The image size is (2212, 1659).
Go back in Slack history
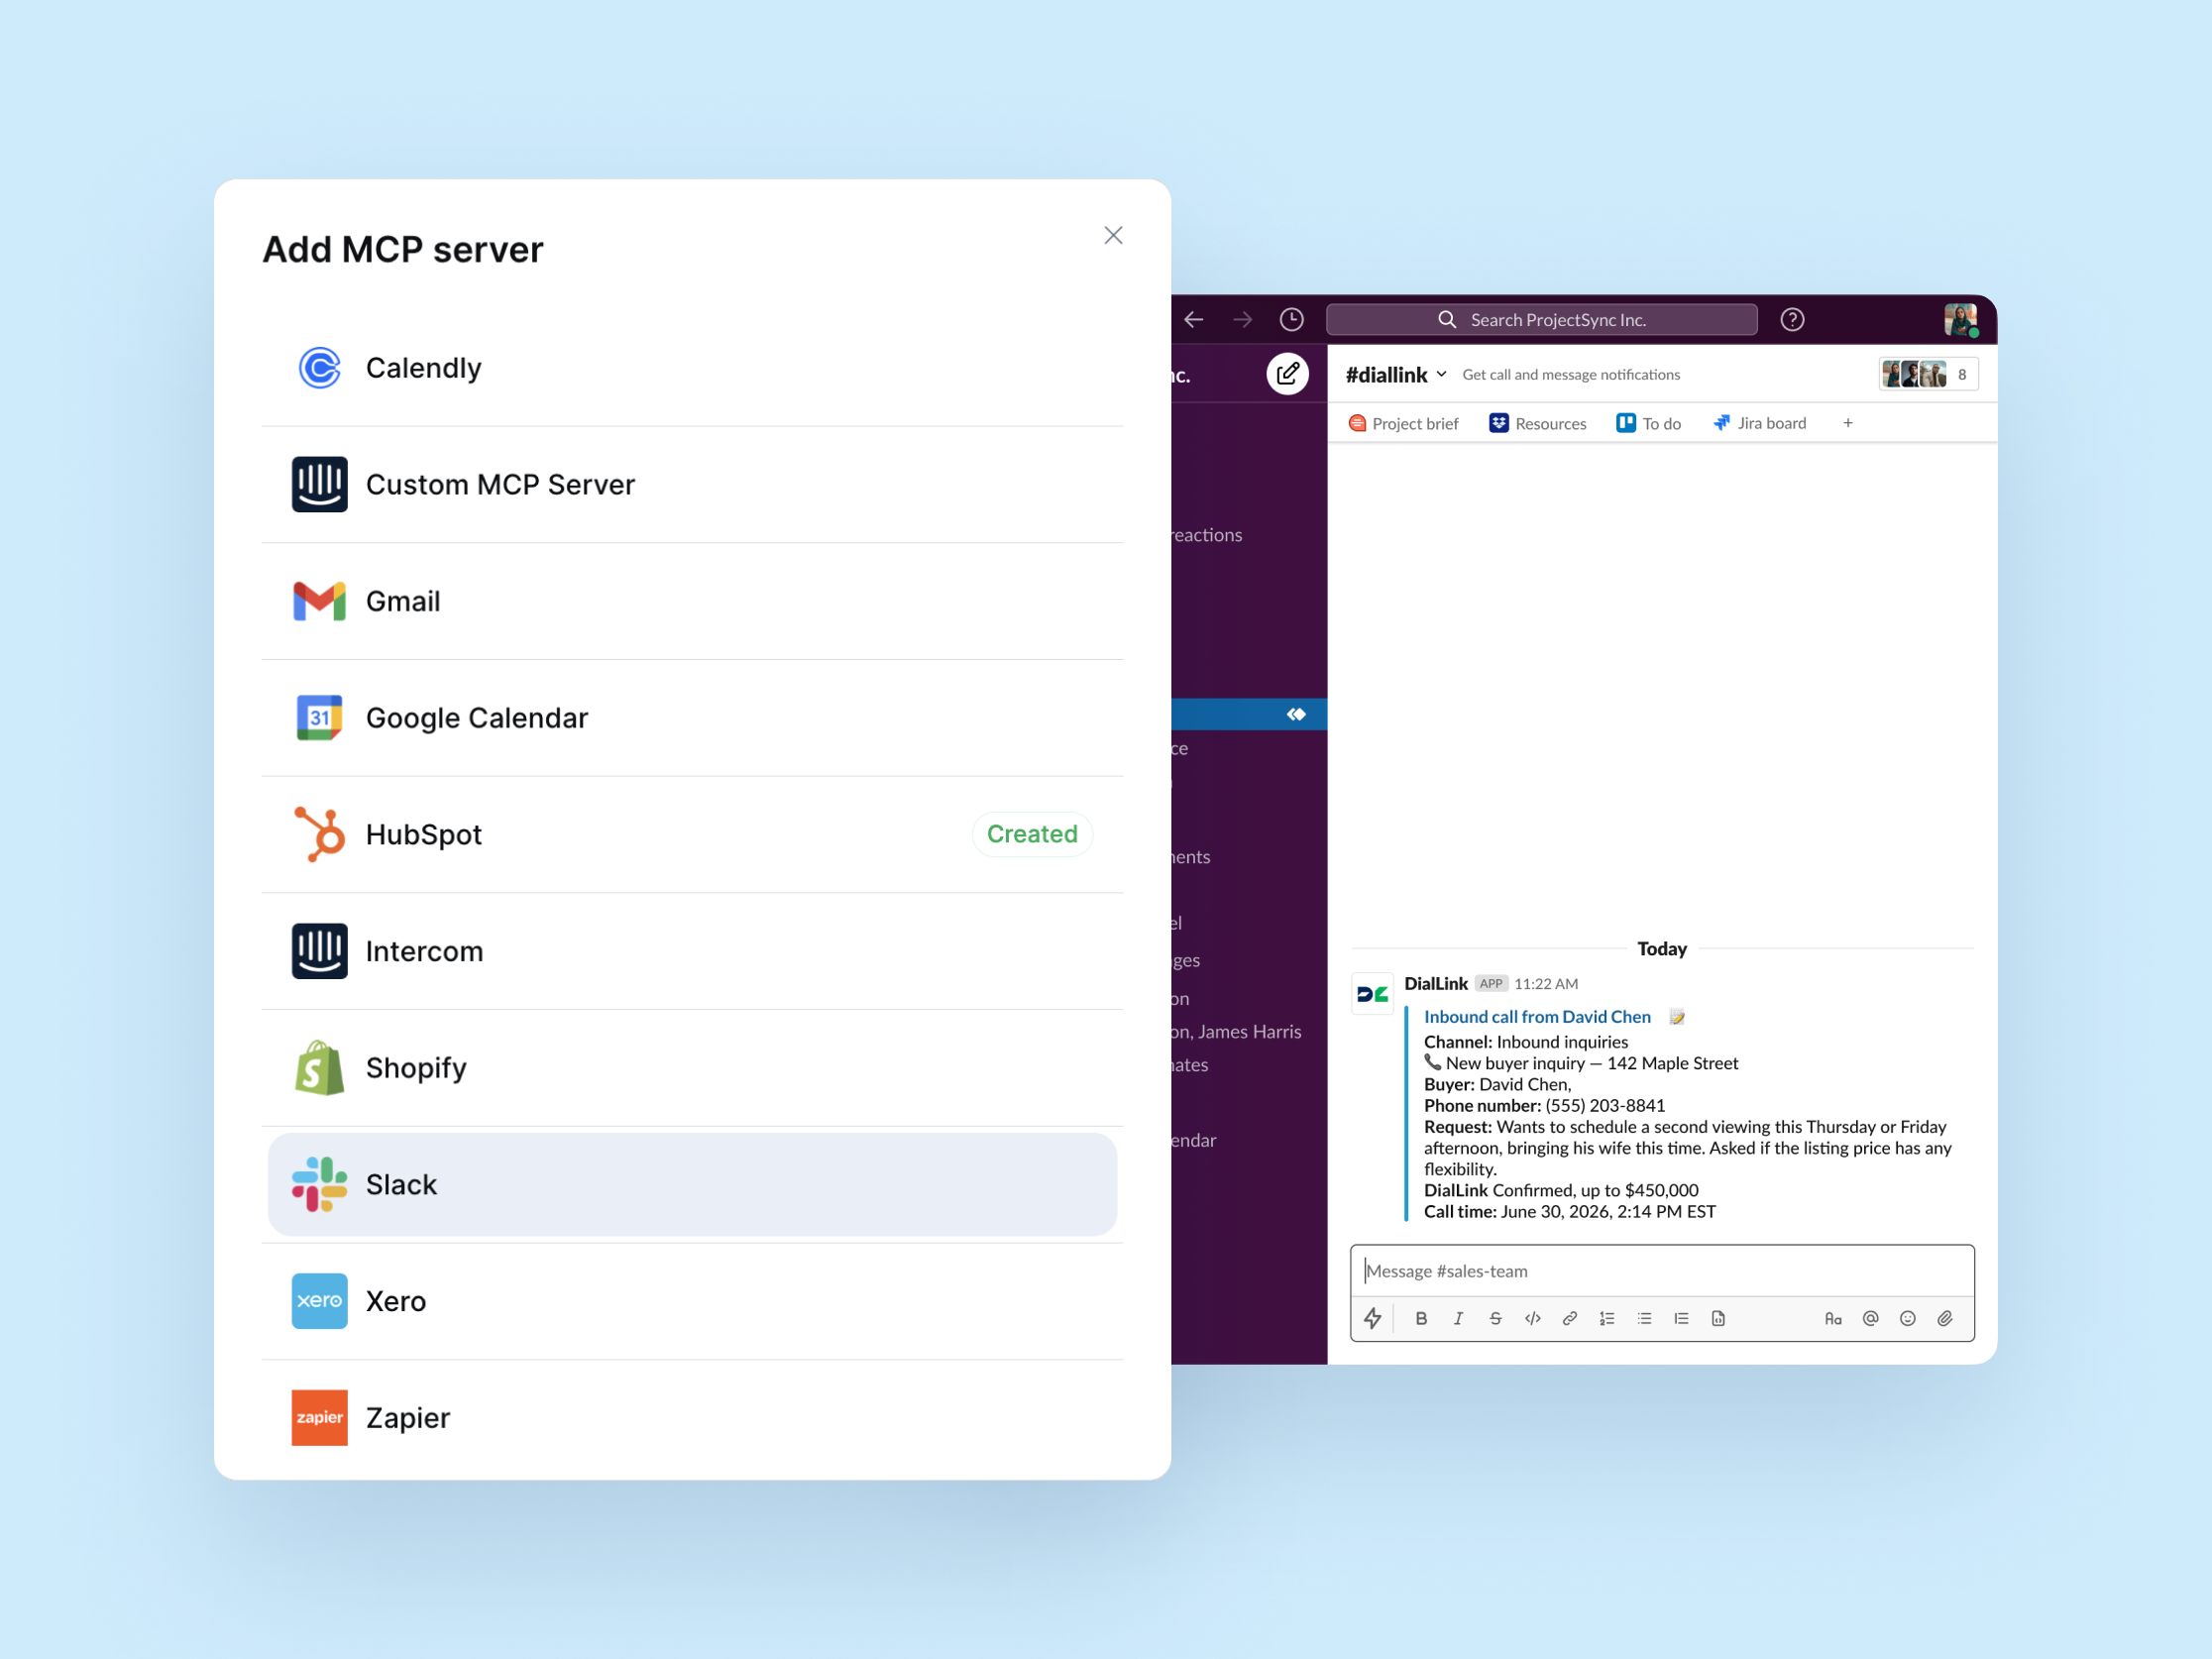[1194, 320]
